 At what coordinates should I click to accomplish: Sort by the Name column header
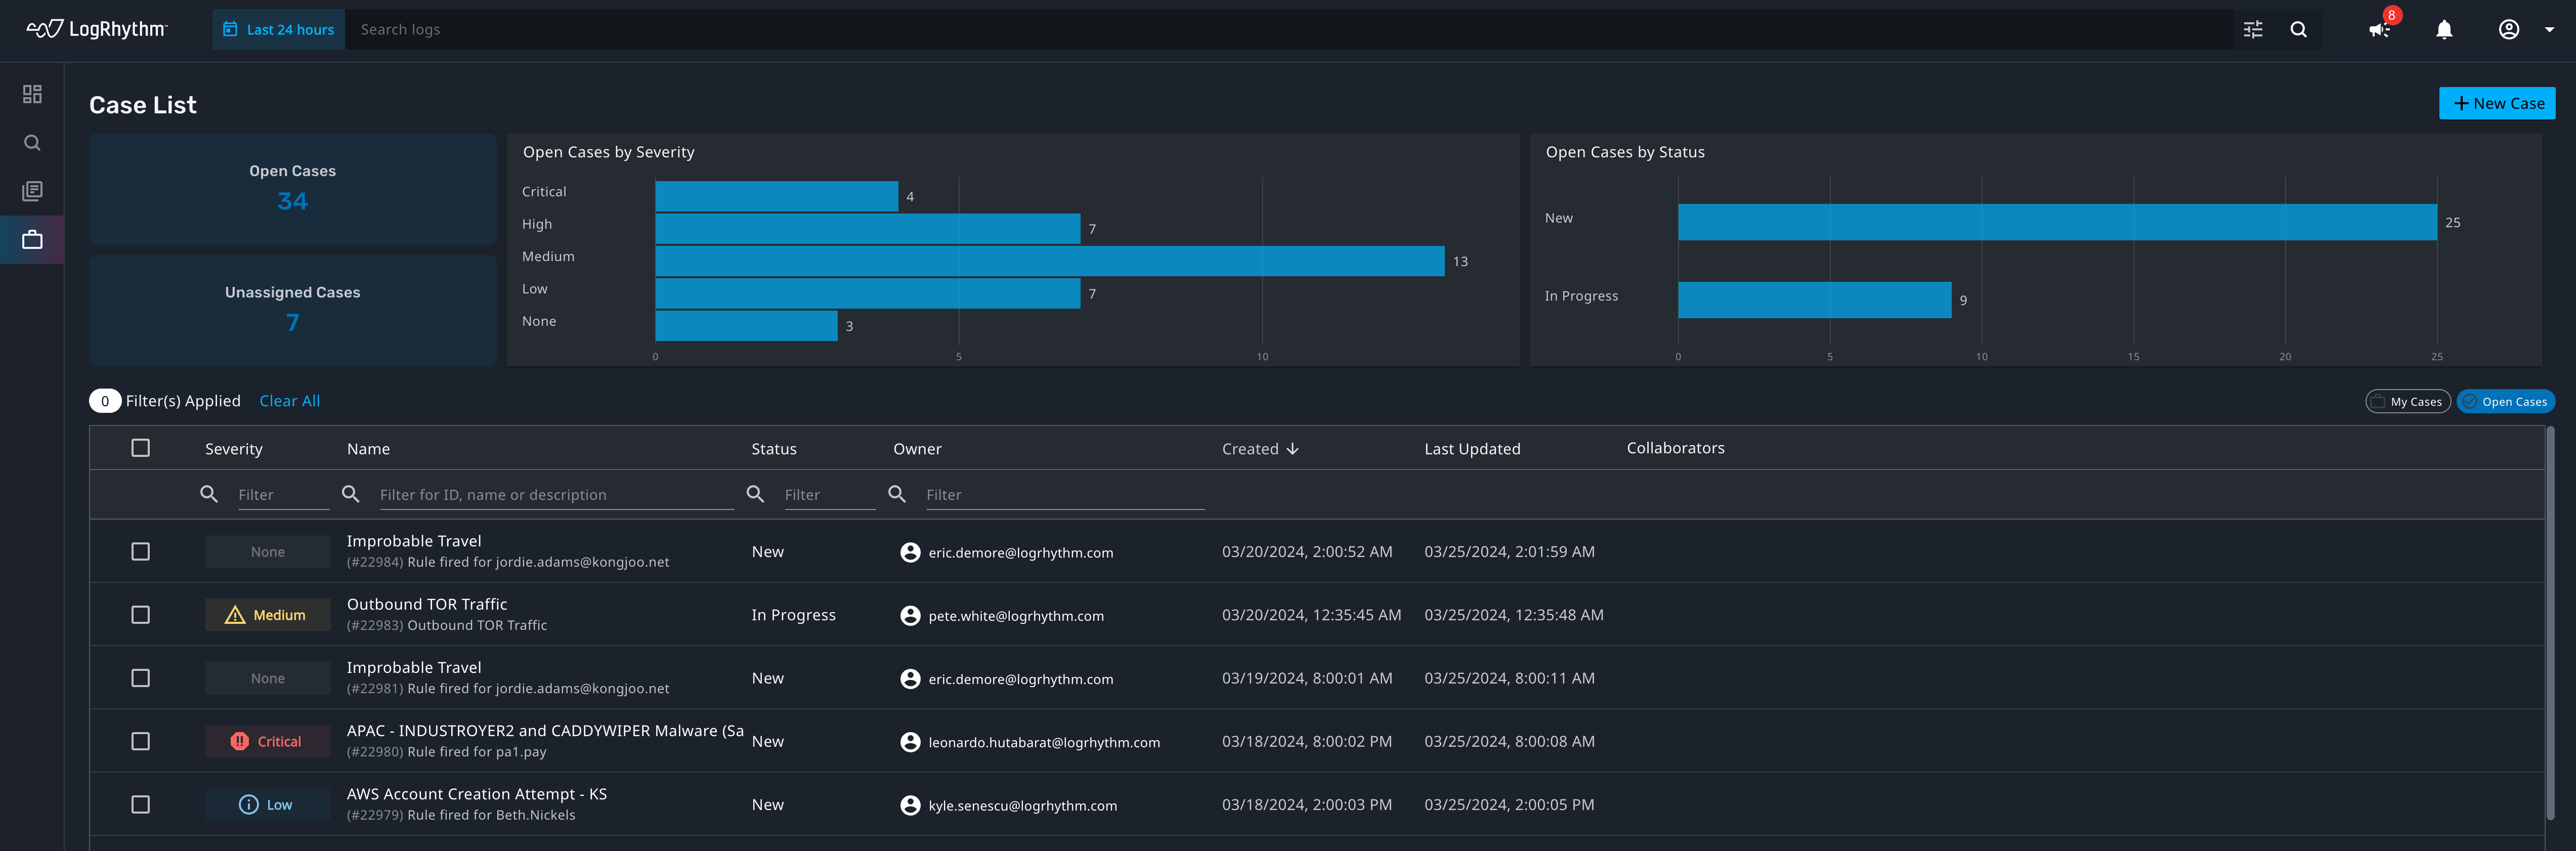pos(368,449)
